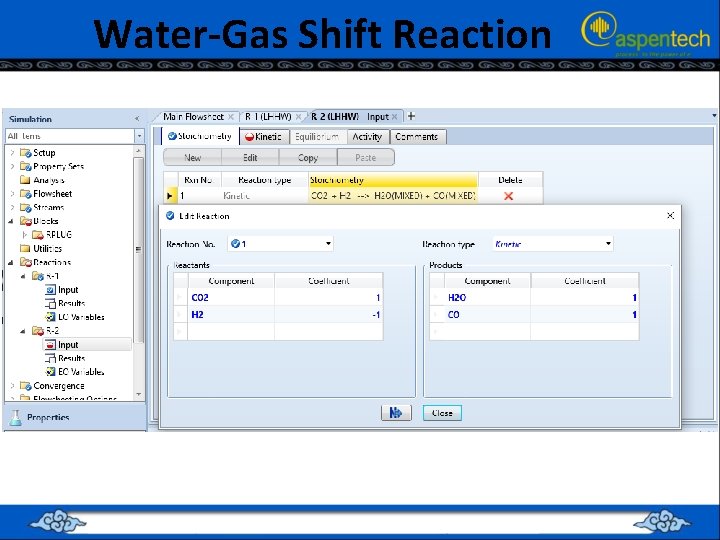Click the R-2 EO Variables icon
Screen dimensions: 720x540
50,372
